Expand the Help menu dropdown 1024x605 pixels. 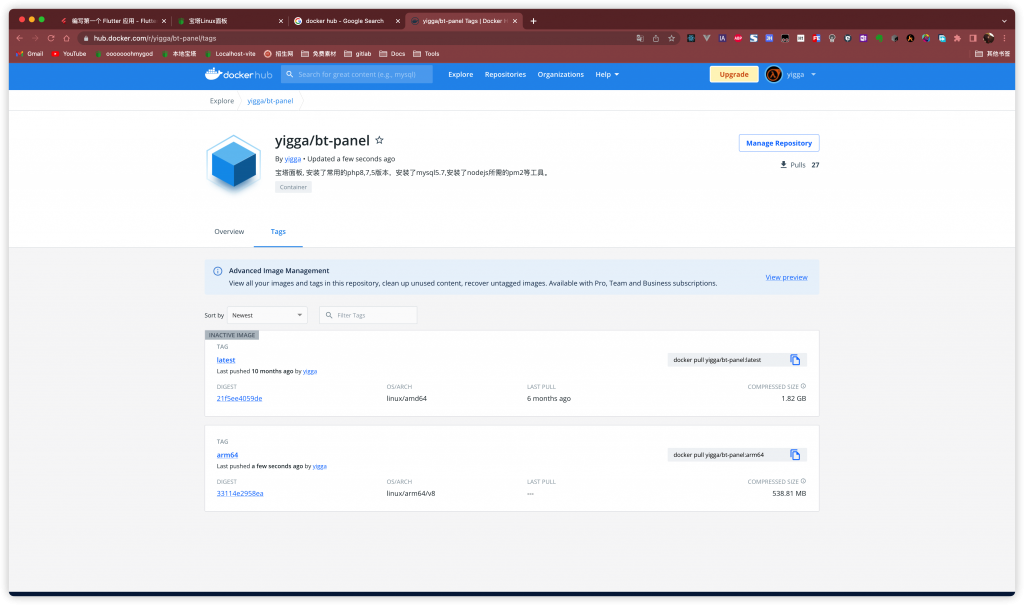coord(607,74)
